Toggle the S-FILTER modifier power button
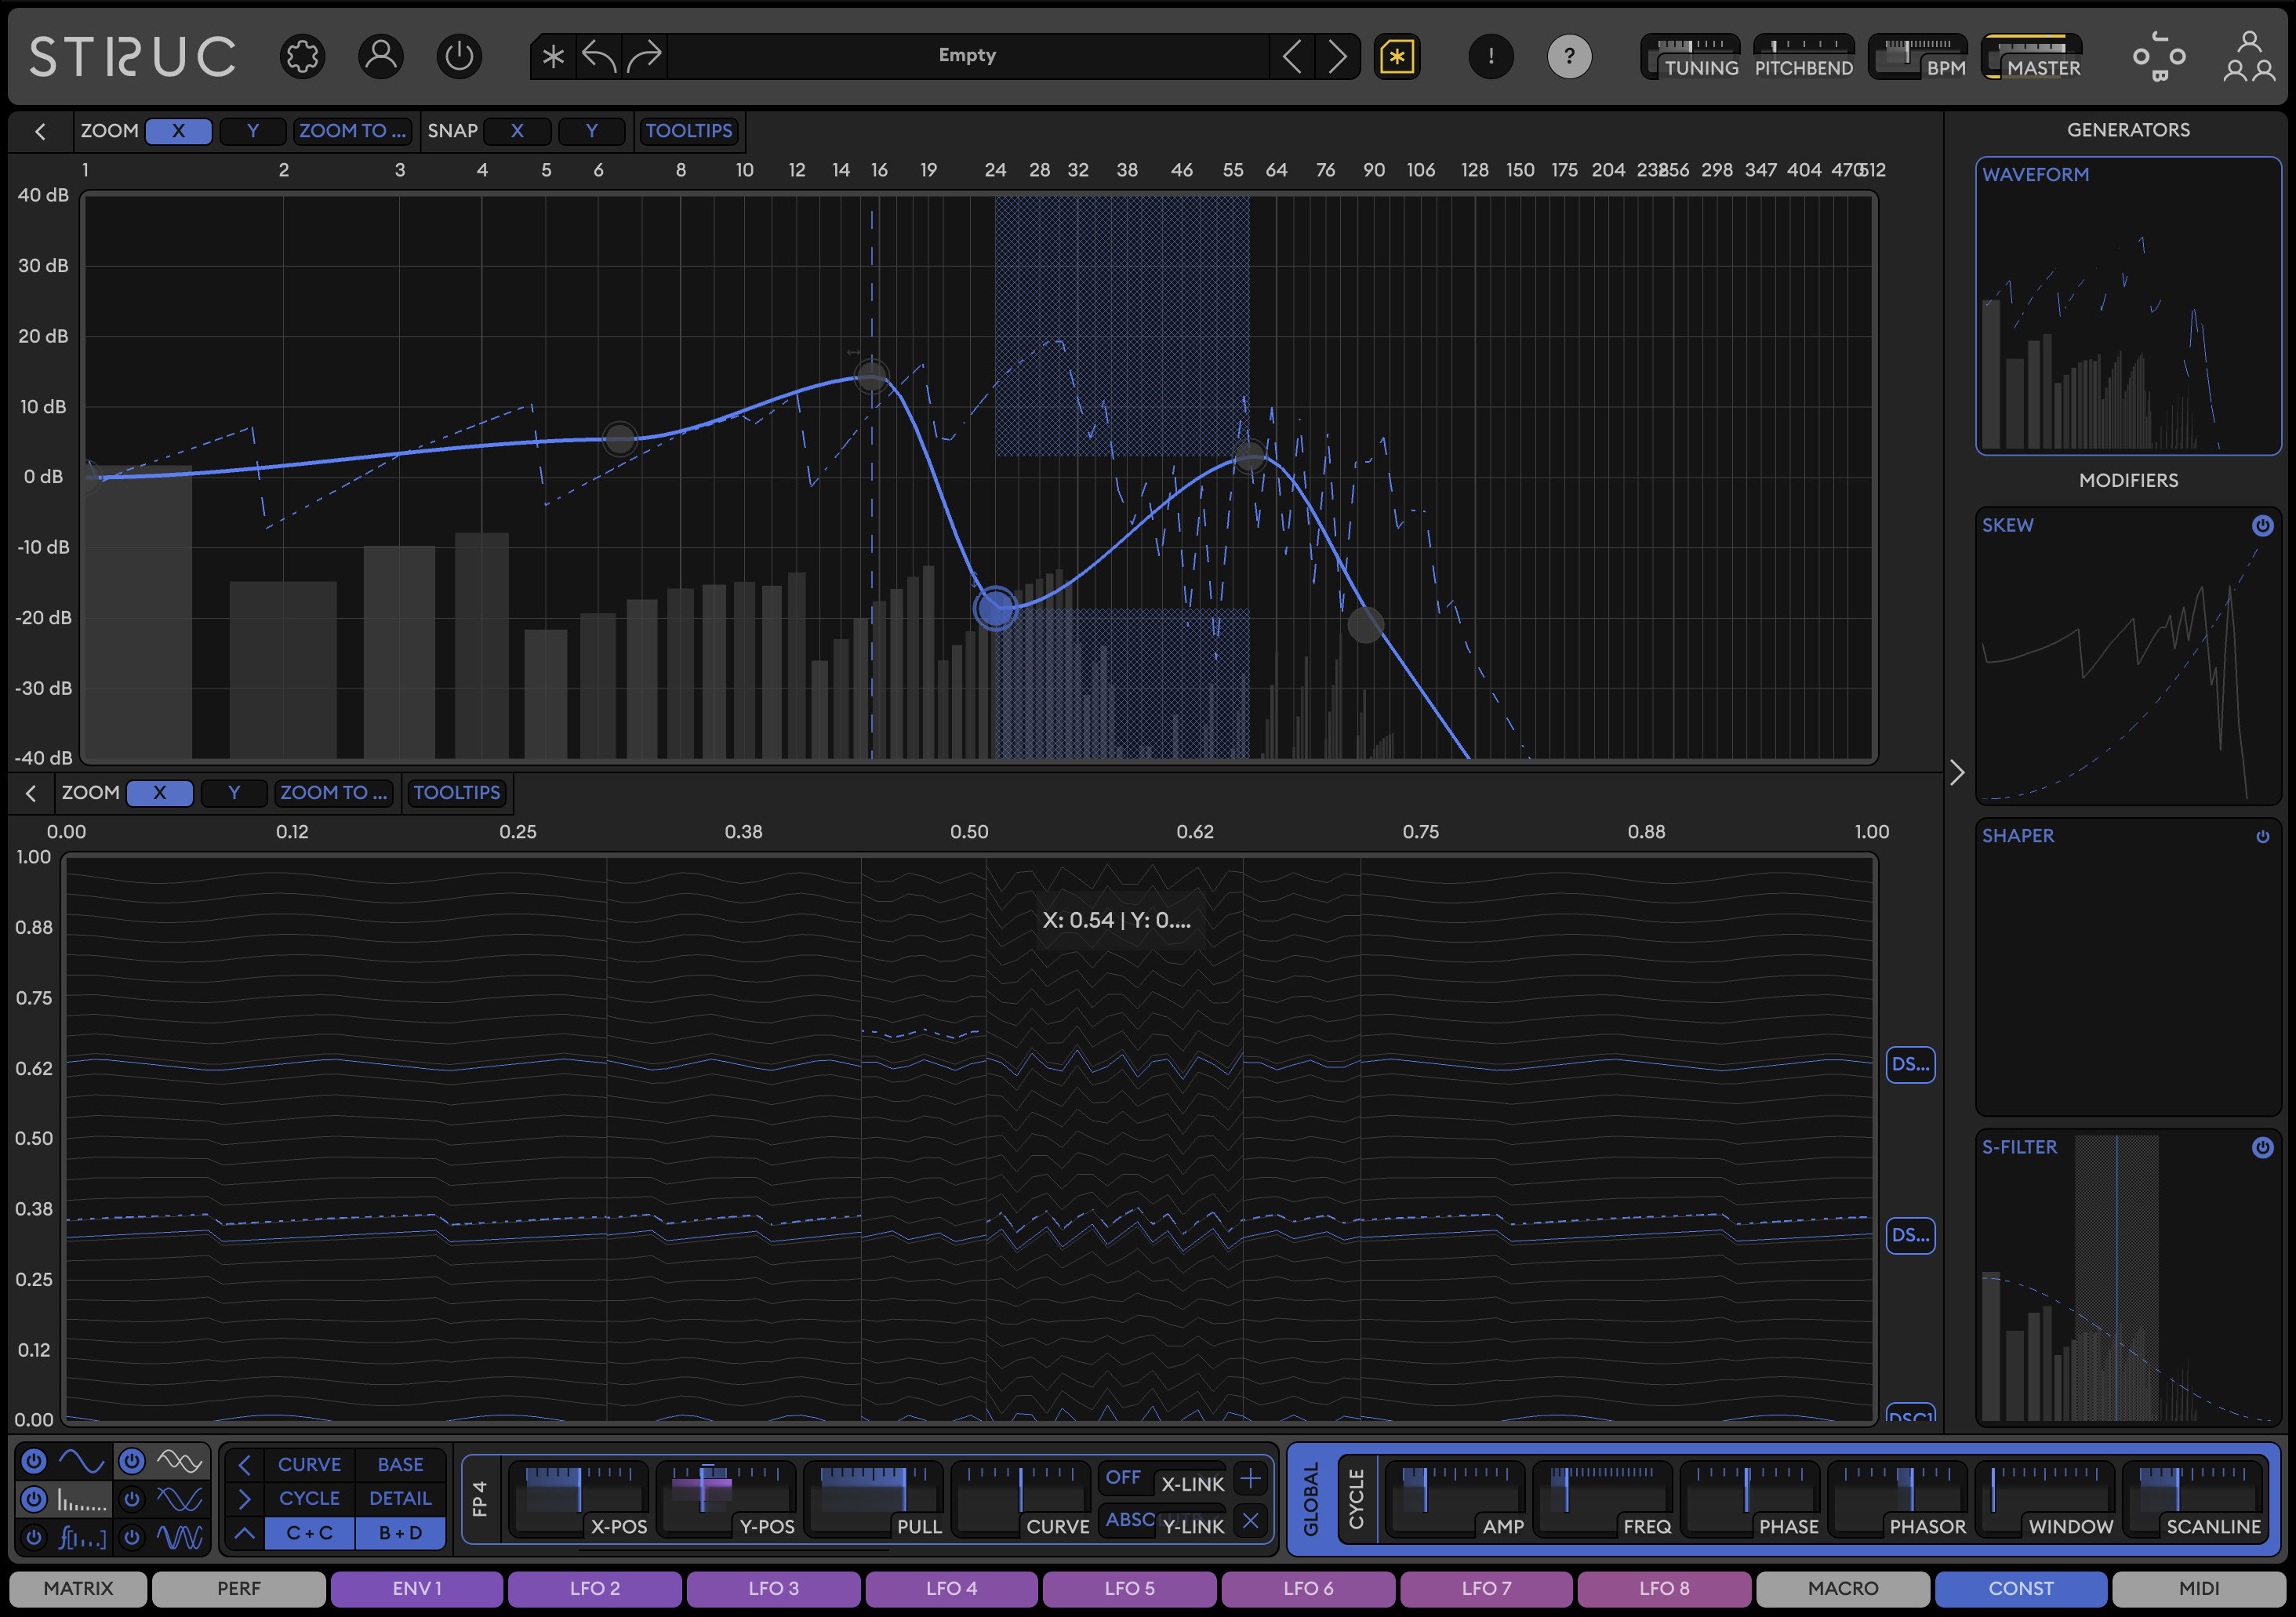Viewport: 2296px width, 1617px height. (x=2262, y=1148)
